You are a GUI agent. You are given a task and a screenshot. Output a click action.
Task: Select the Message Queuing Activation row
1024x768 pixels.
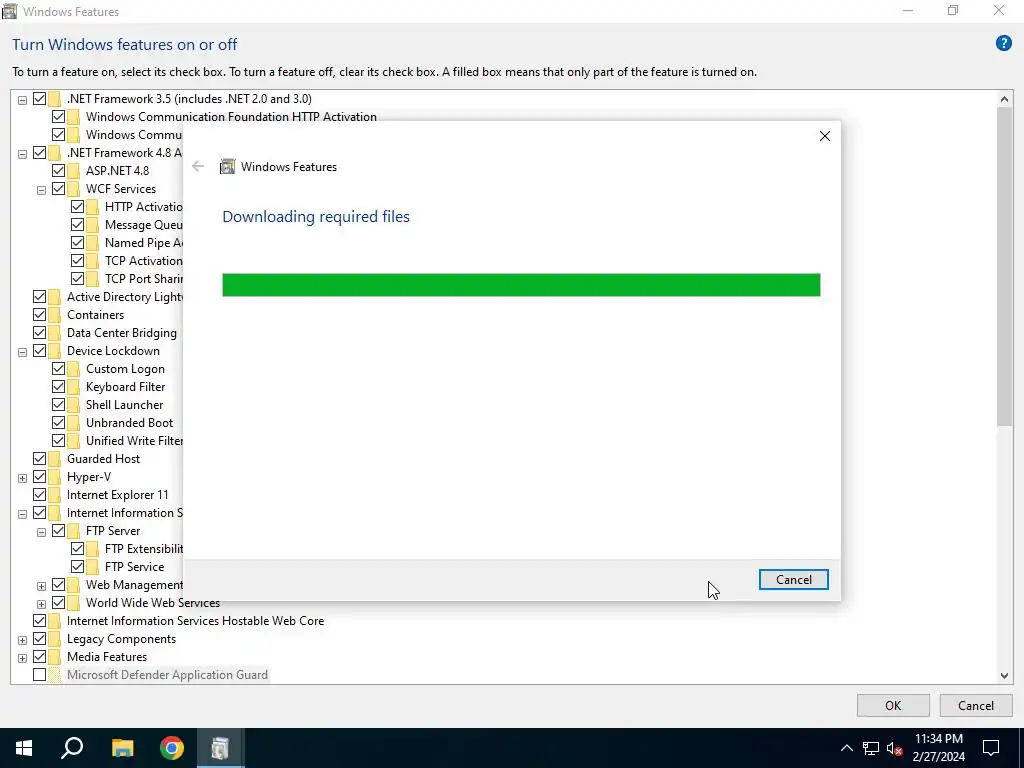(144, 225)
